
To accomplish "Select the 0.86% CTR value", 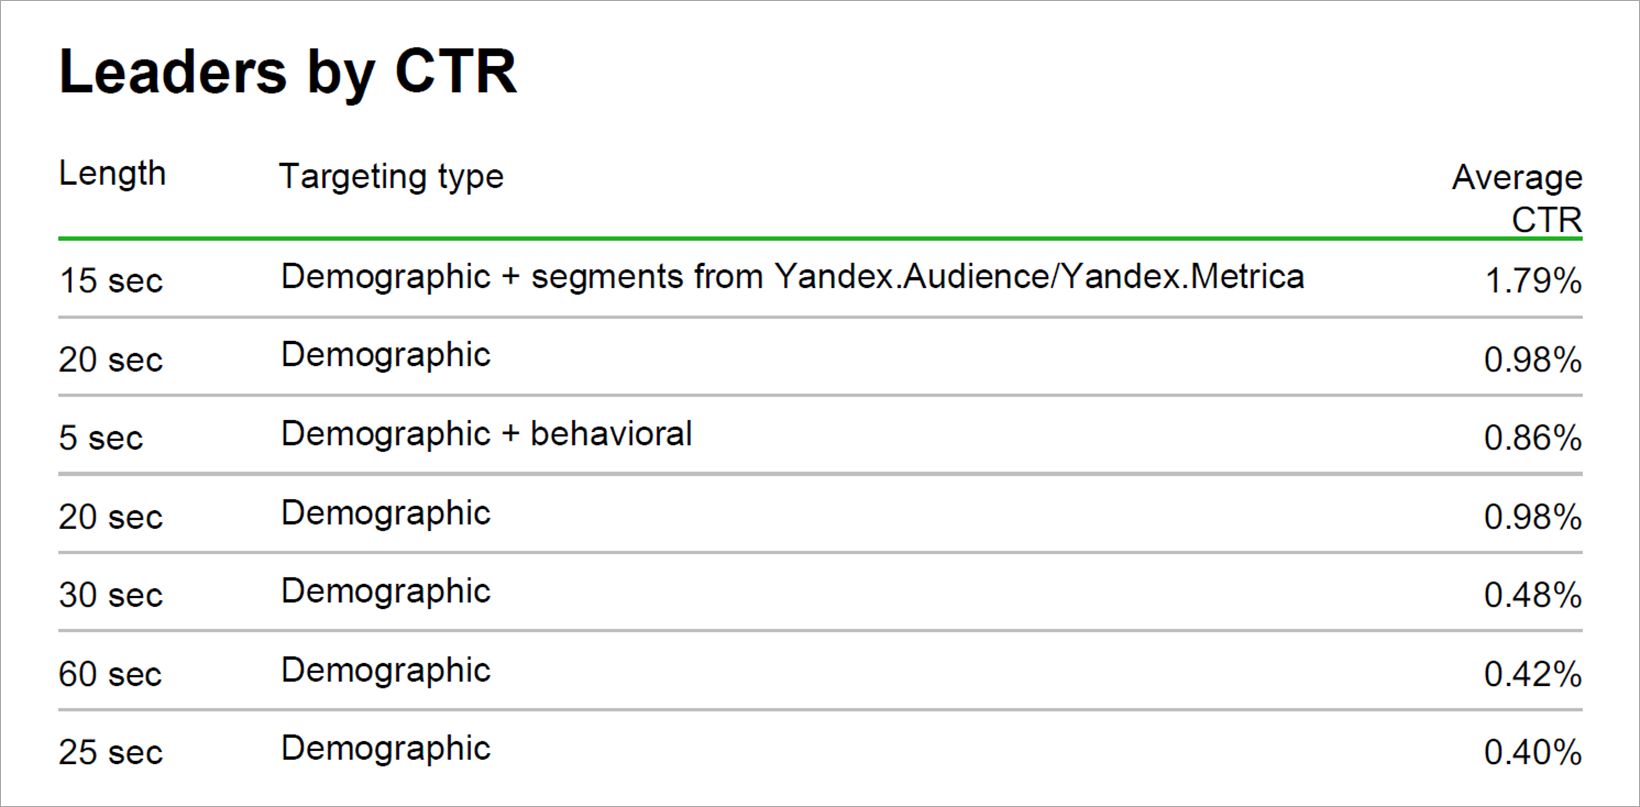I will pos(1532,438).
